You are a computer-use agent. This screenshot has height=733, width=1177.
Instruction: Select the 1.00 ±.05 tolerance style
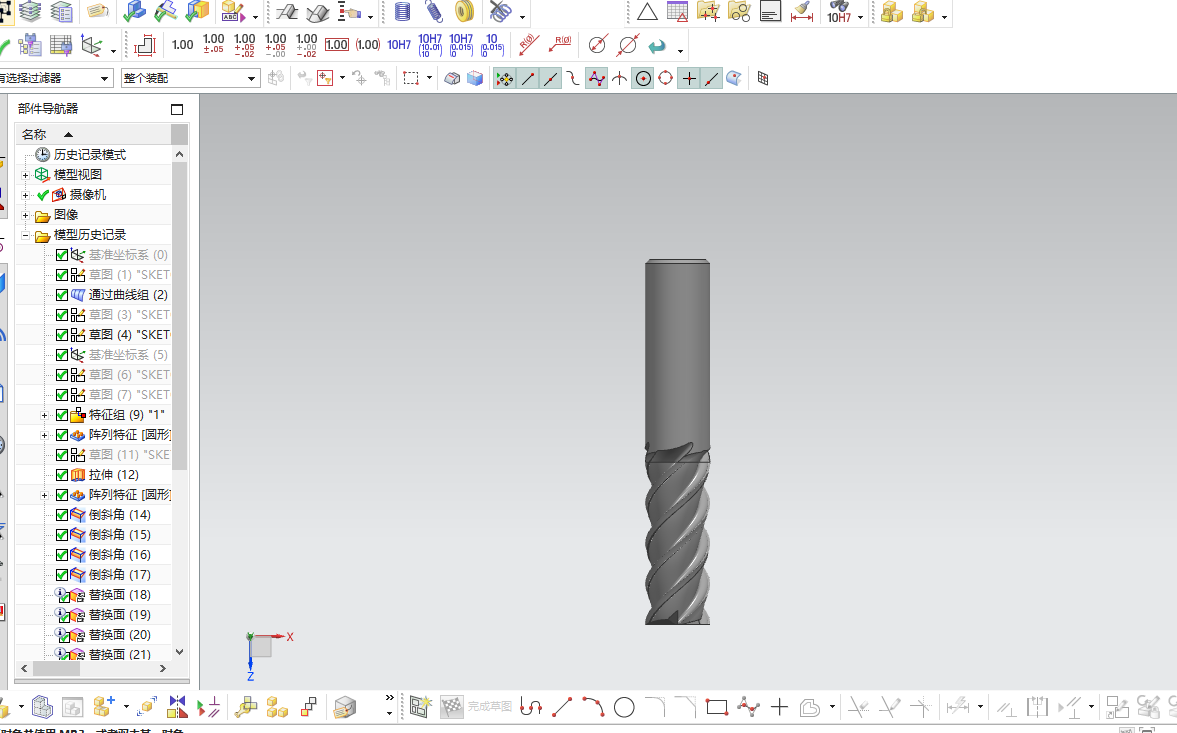(214, 44)
